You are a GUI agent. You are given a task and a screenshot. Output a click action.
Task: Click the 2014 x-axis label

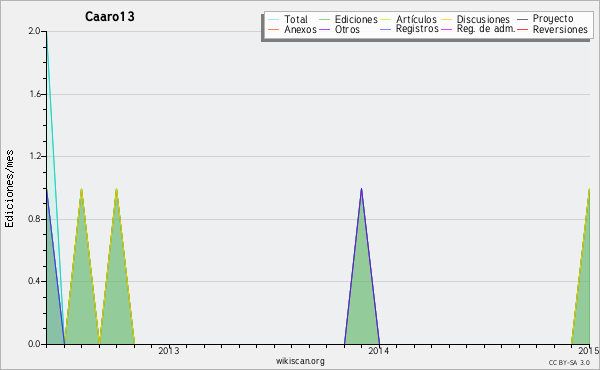point(378,351)
